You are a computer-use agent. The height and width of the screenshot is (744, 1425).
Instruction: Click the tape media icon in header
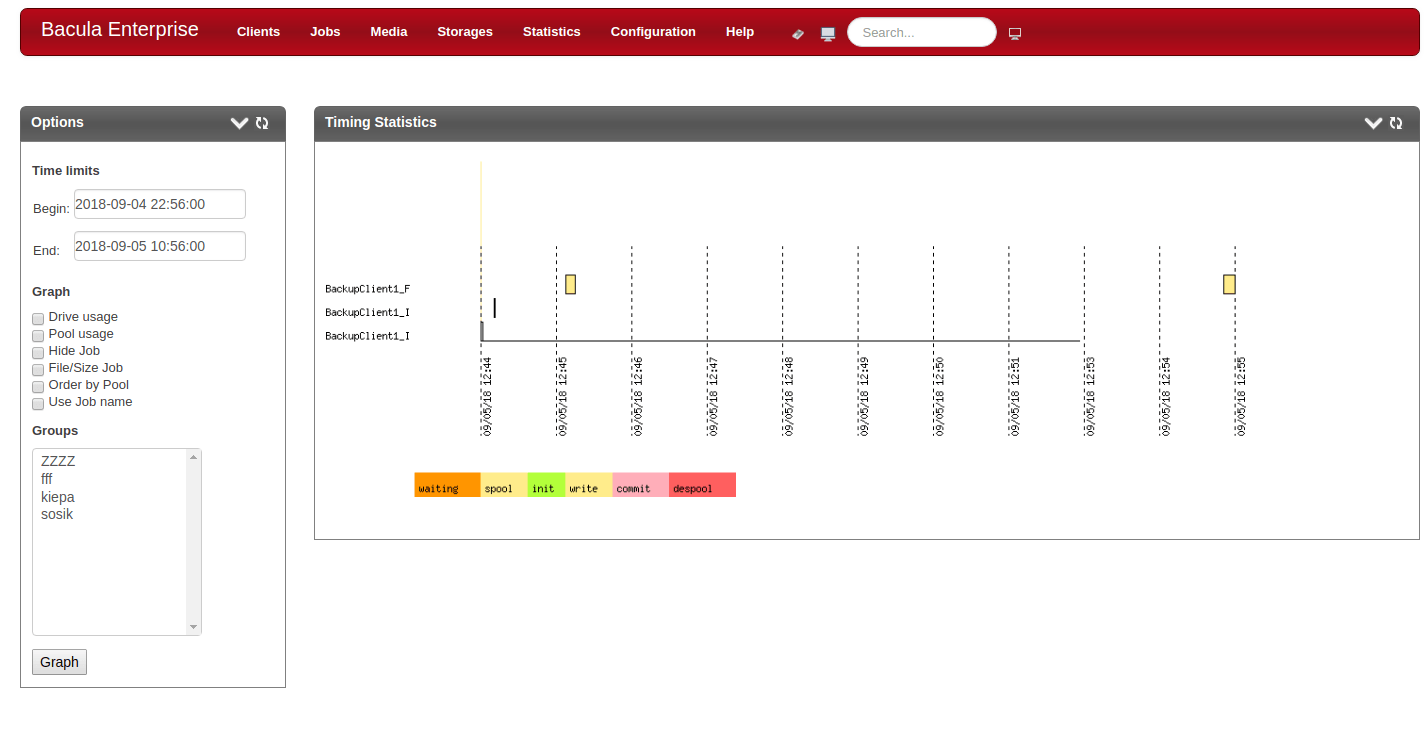pos(798,33)
